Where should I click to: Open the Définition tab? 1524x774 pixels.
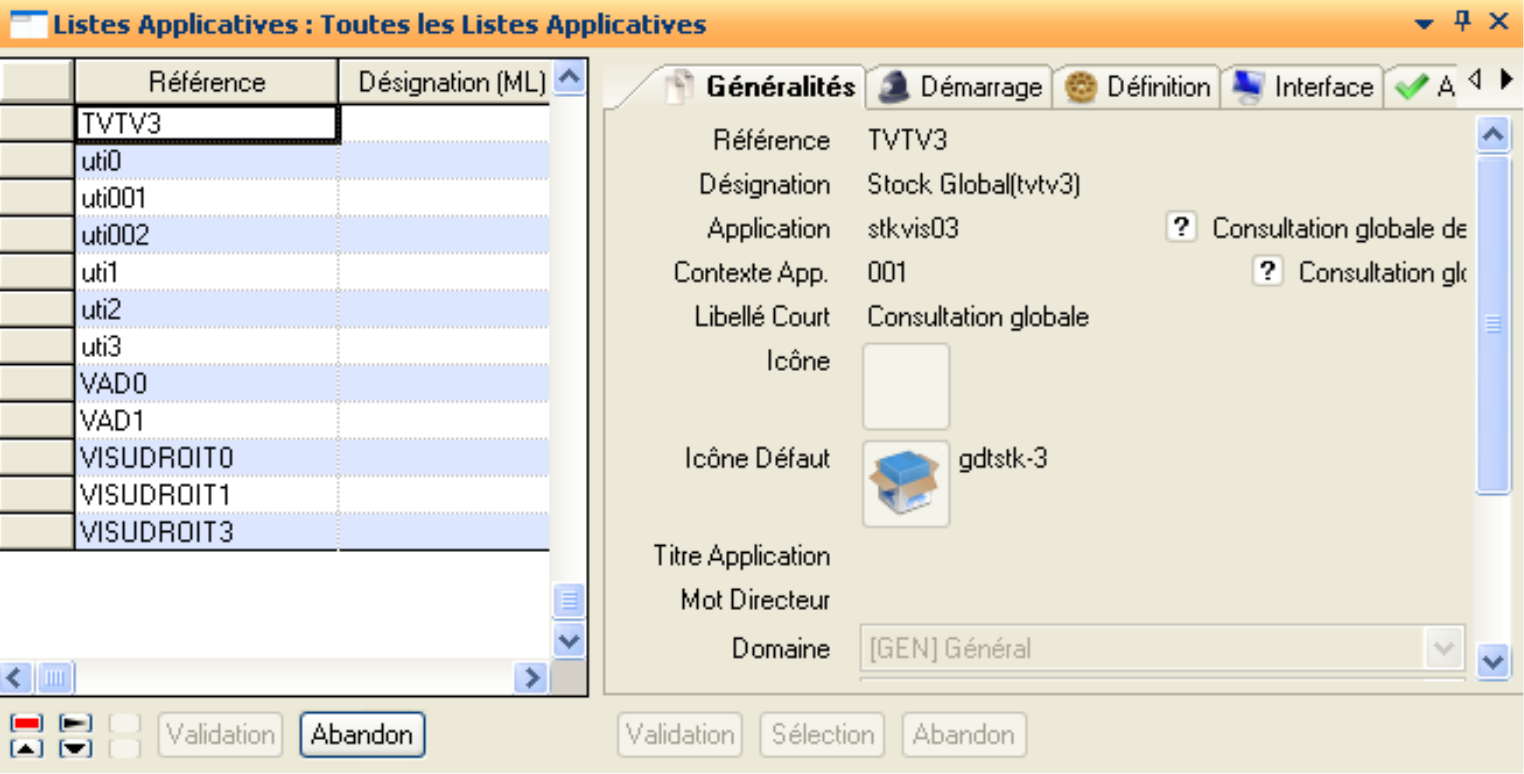tap(1137, 87)
